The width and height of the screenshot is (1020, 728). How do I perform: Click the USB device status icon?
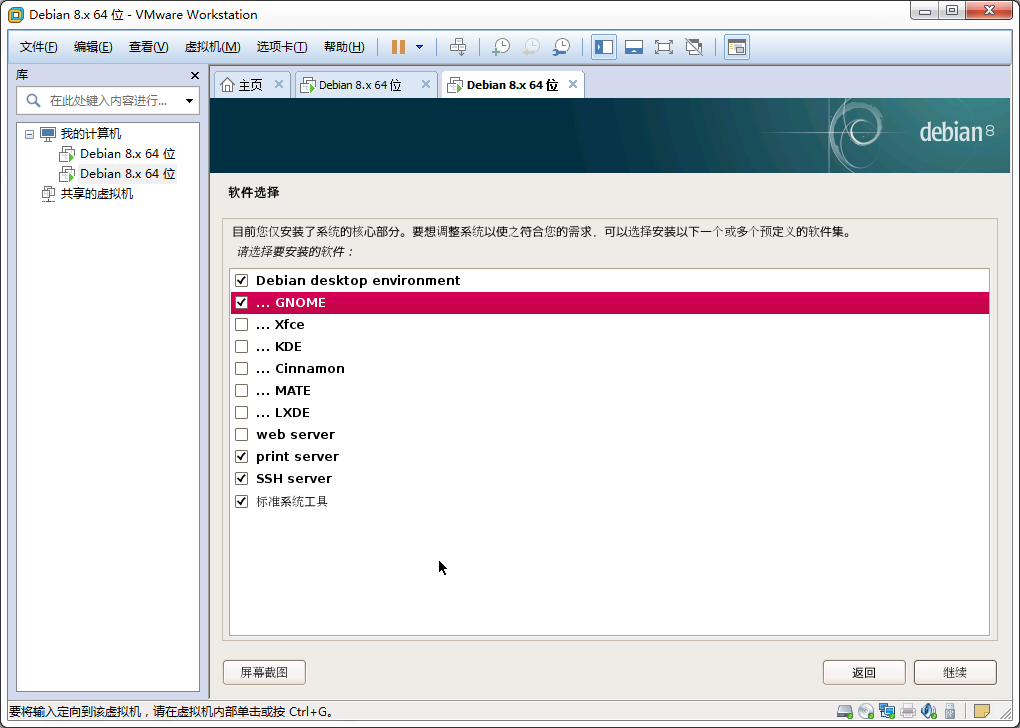pos(950,711)
